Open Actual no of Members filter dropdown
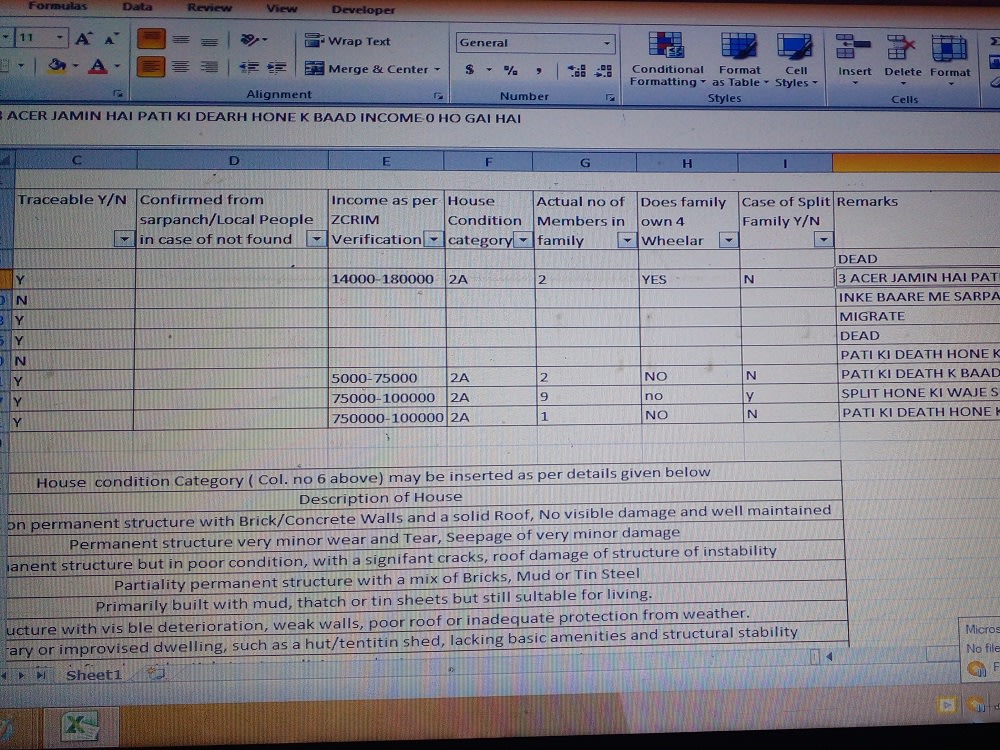 (627, 240)
